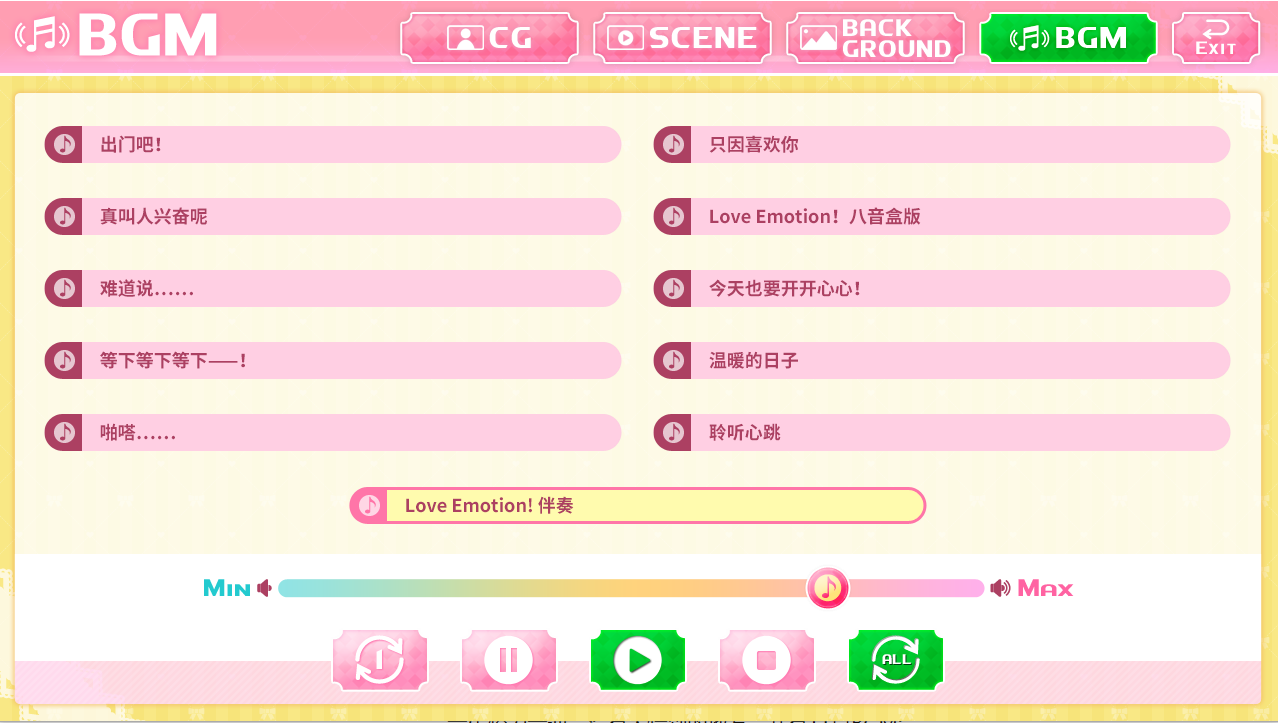Click the note icon next to 只因喜欢你
The height and width of the screenshot is (723, 1278).
673,144
